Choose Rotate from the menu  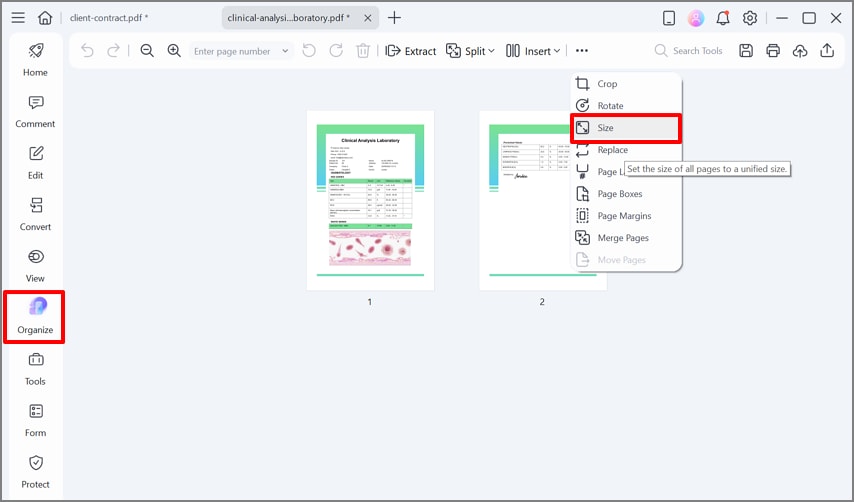tap(626, 106)
